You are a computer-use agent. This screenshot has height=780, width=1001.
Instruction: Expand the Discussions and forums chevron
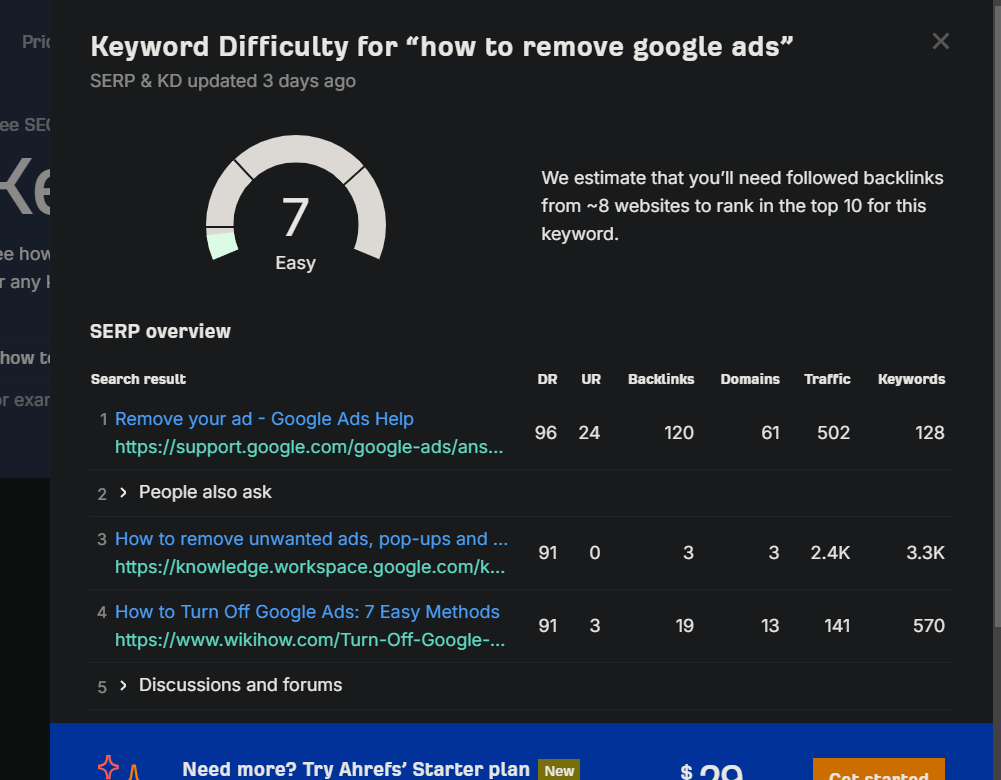(x=123, y=686)
